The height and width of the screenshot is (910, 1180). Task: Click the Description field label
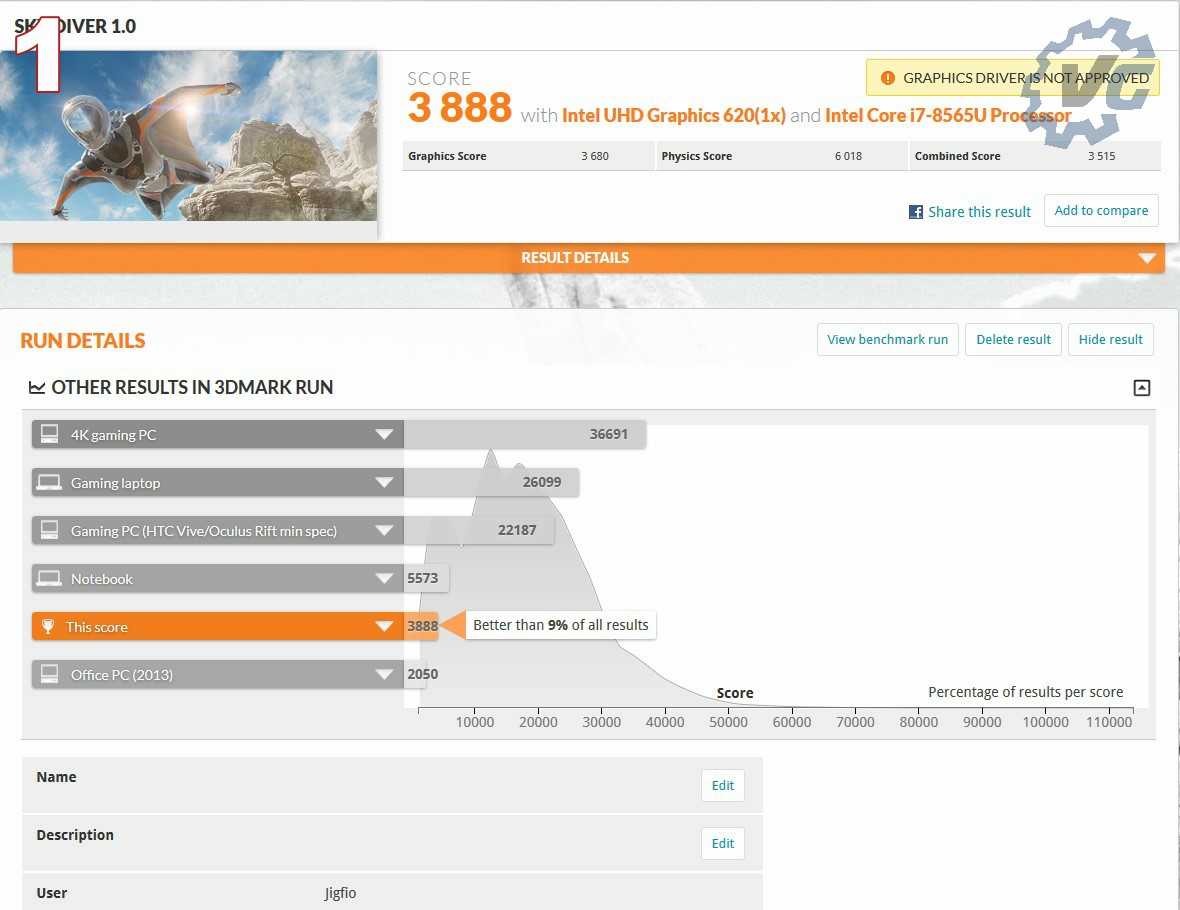(75, 835)
